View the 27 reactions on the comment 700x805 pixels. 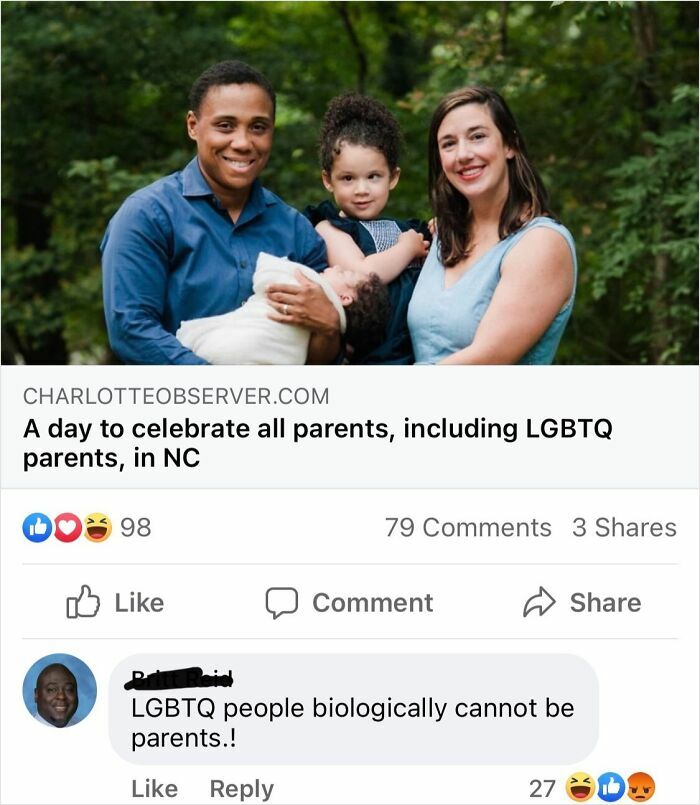tap(542, 788)
